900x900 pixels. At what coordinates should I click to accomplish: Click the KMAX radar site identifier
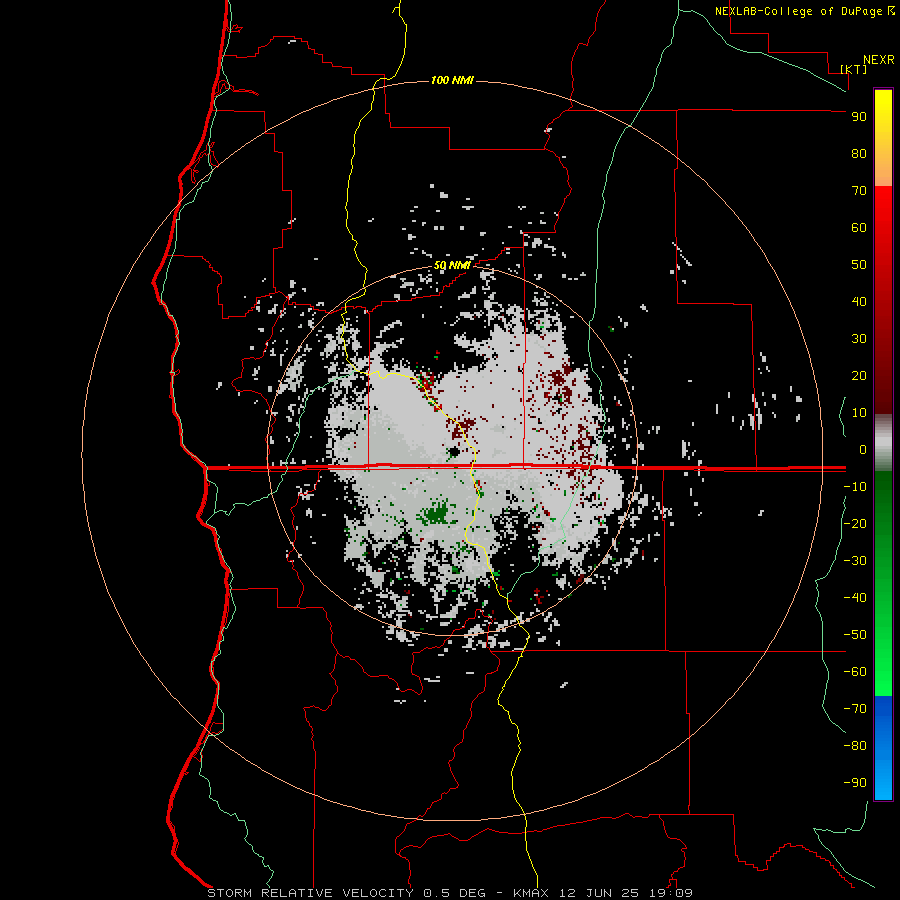tap(530, 893)
